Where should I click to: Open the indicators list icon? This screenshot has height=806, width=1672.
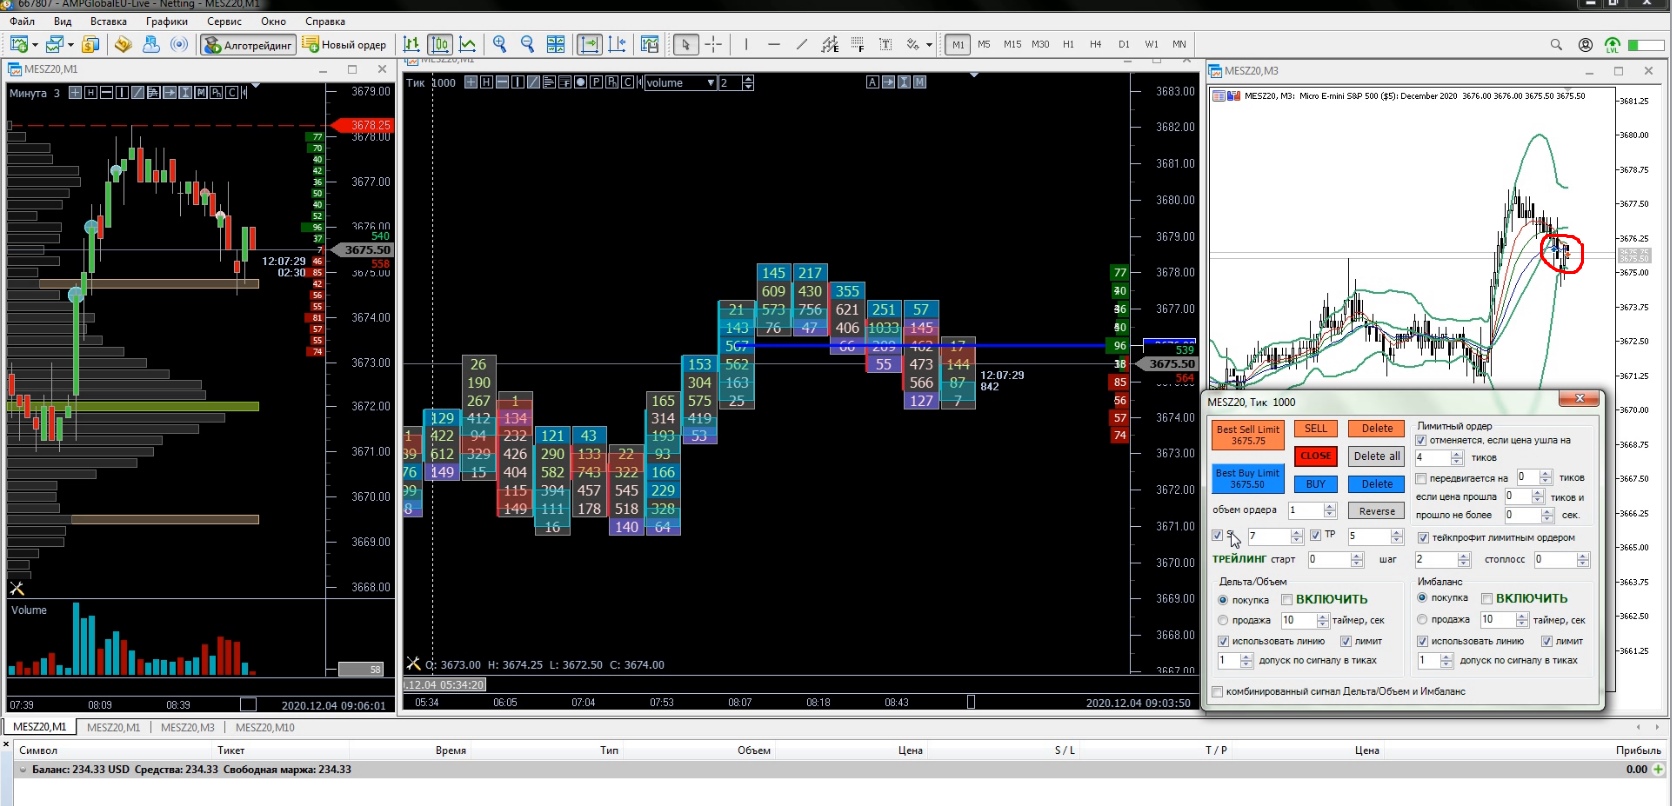click(x=650, y=44)
